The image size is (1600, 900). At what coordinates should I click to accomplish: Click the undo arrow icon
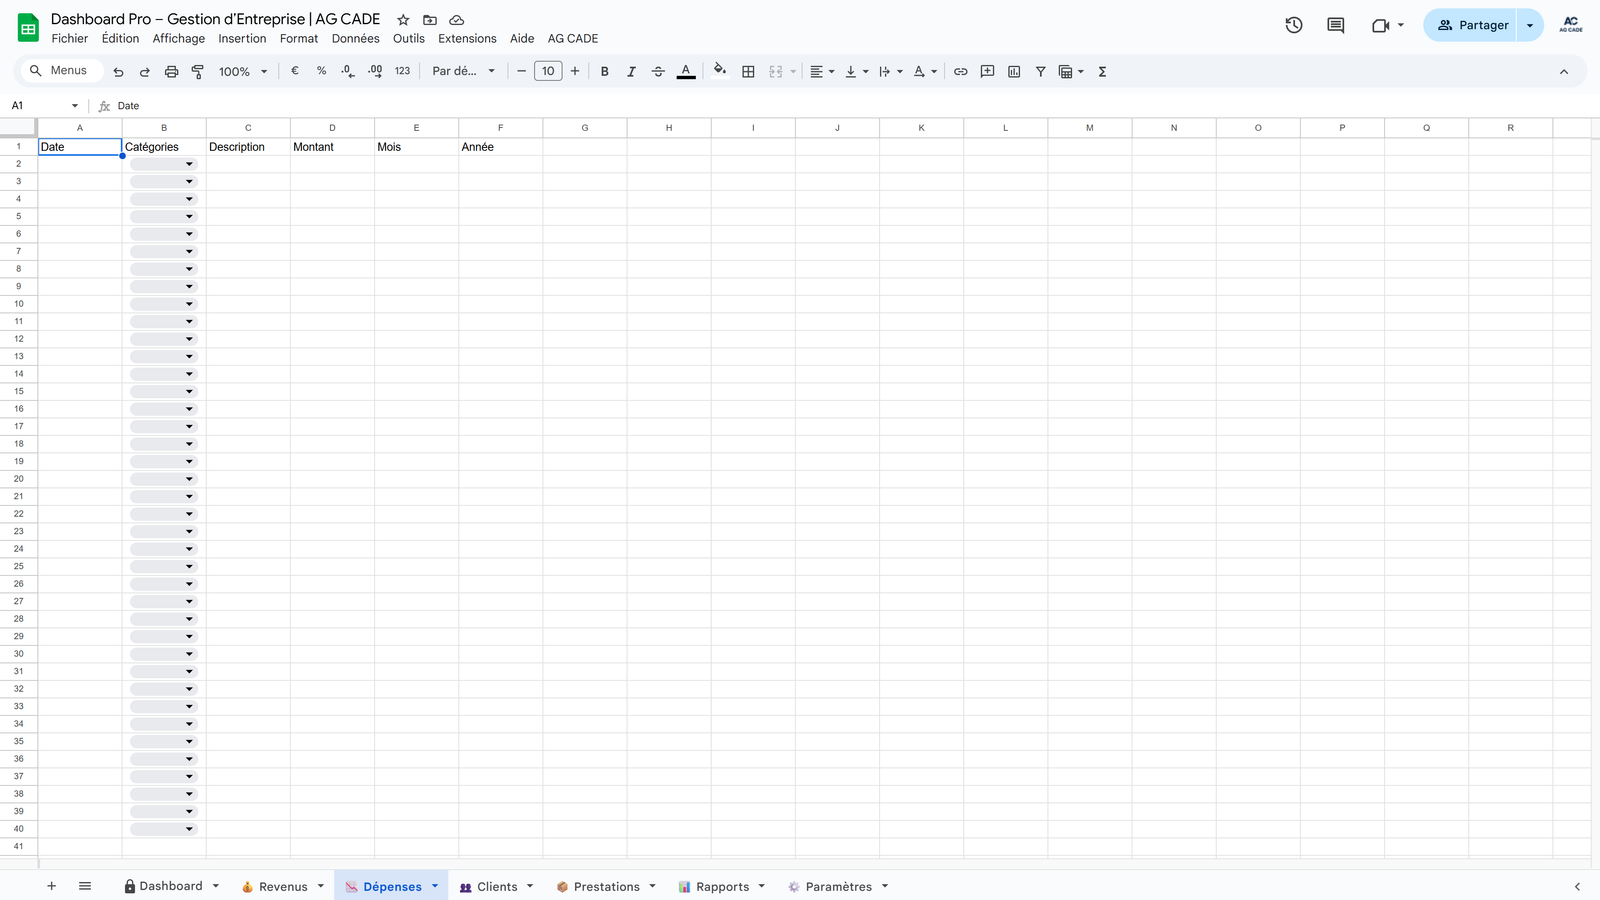(118, 71)
